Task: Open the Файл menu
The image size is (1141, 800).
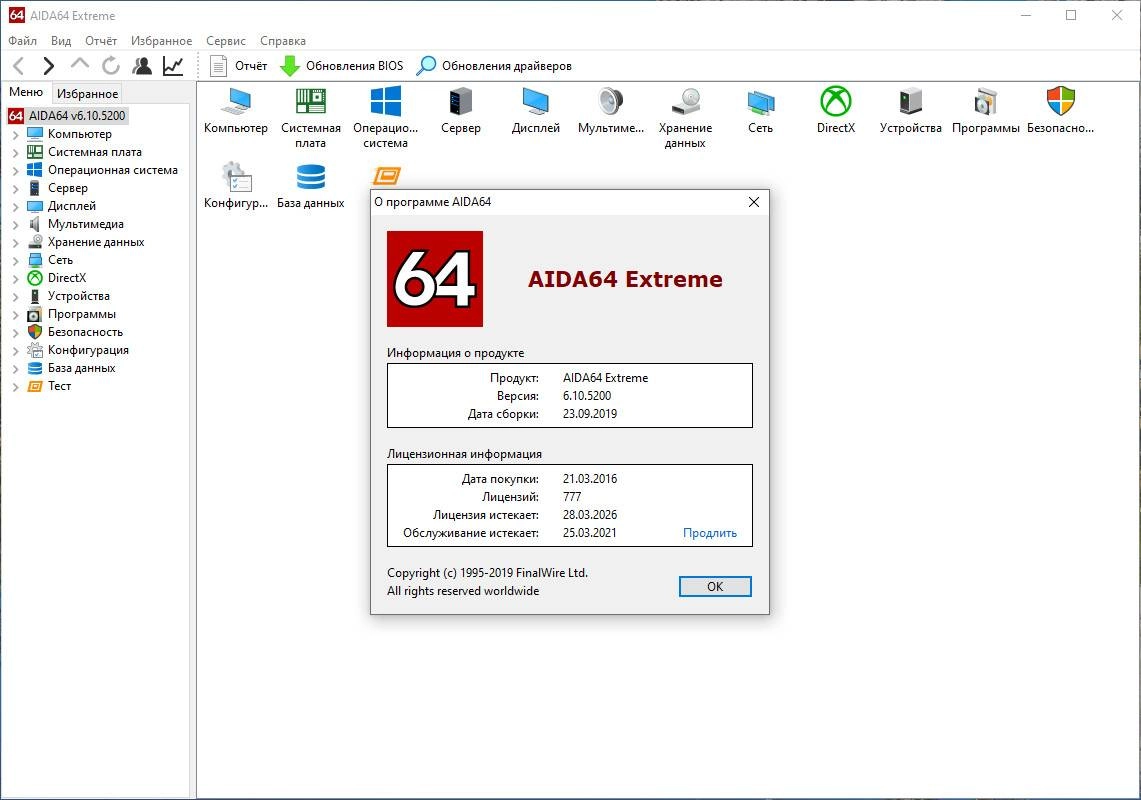Action: (x=23, y=41)
